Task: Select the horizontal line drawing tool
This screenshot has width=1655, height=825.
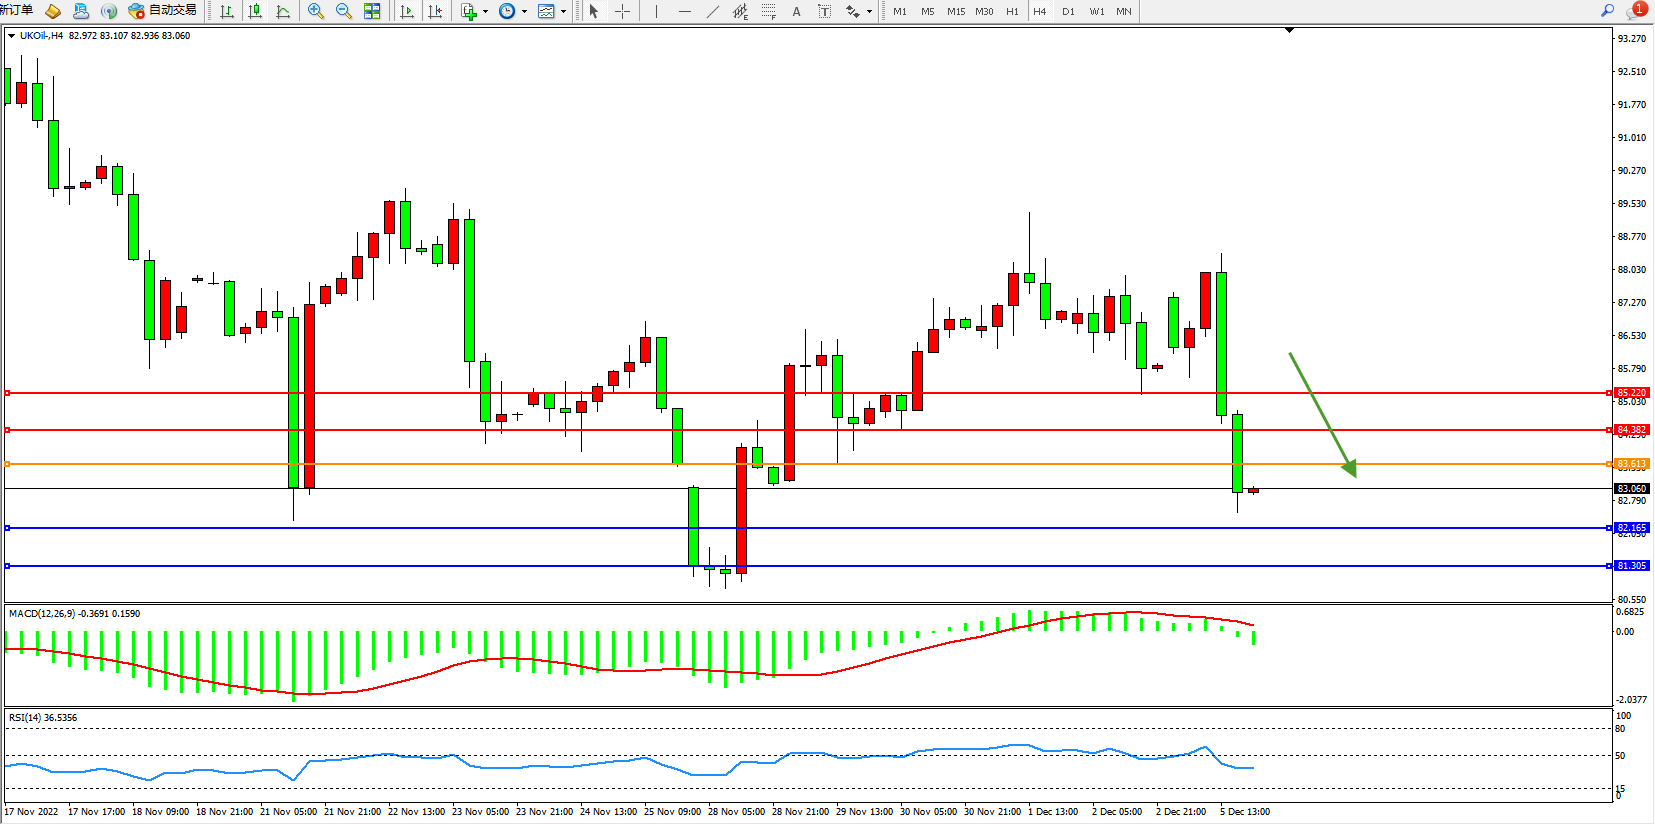Action: click(684, 11)
